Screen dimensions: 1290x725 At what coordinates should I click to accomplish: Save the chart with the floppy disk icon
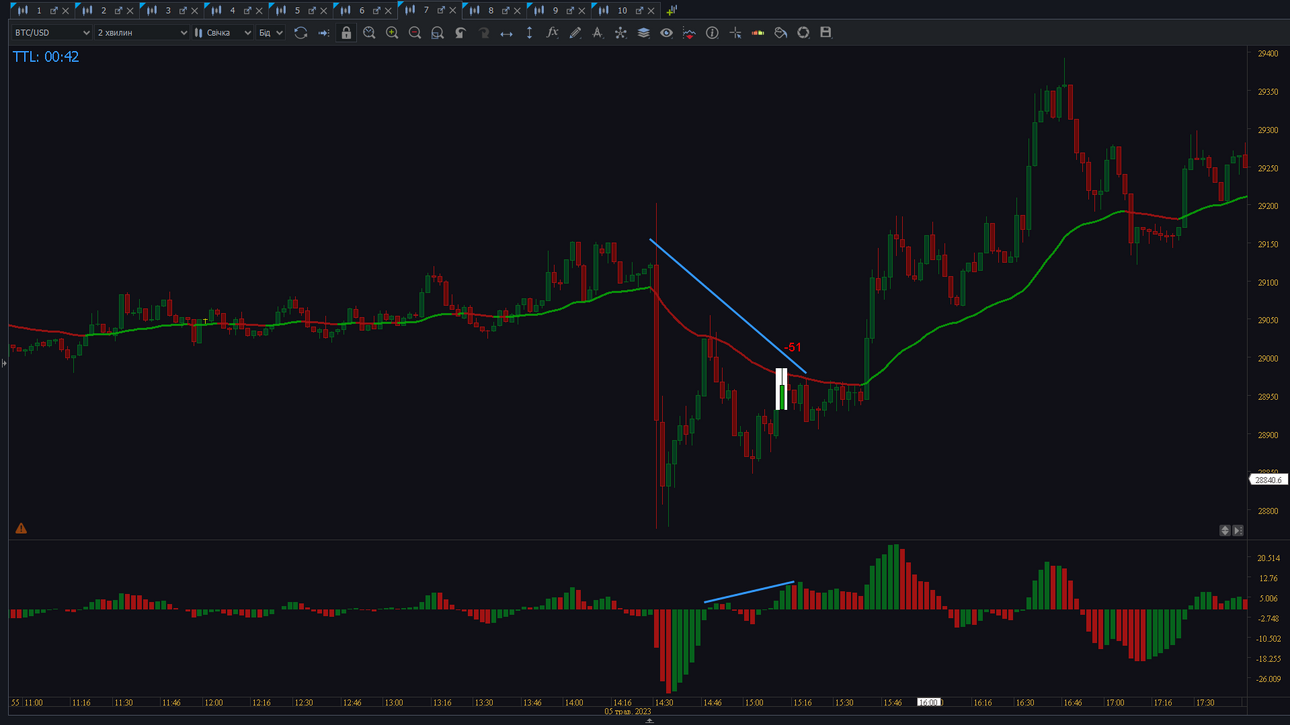tap(826, 33)
